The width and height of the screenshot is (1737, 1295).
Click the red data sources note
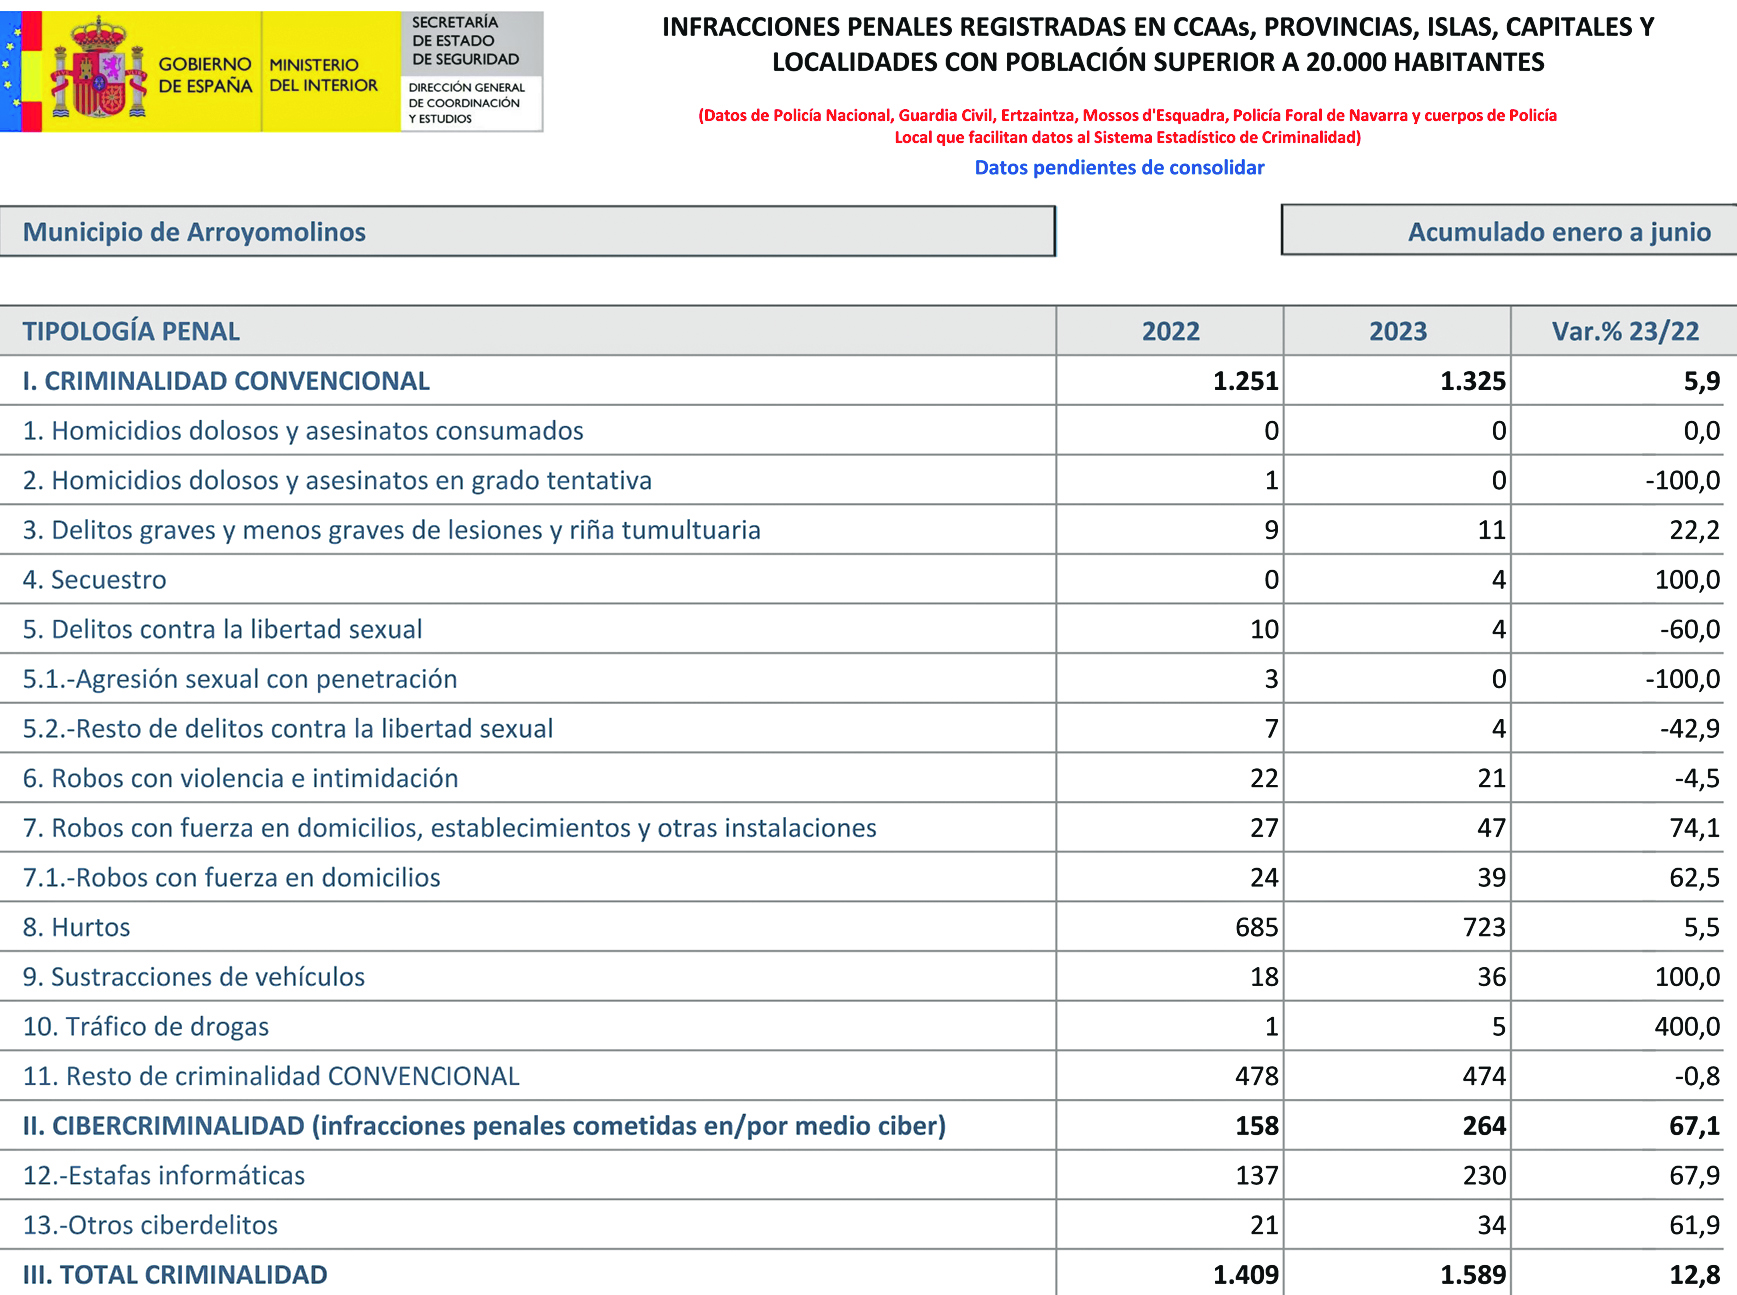tap(1127, 126)
